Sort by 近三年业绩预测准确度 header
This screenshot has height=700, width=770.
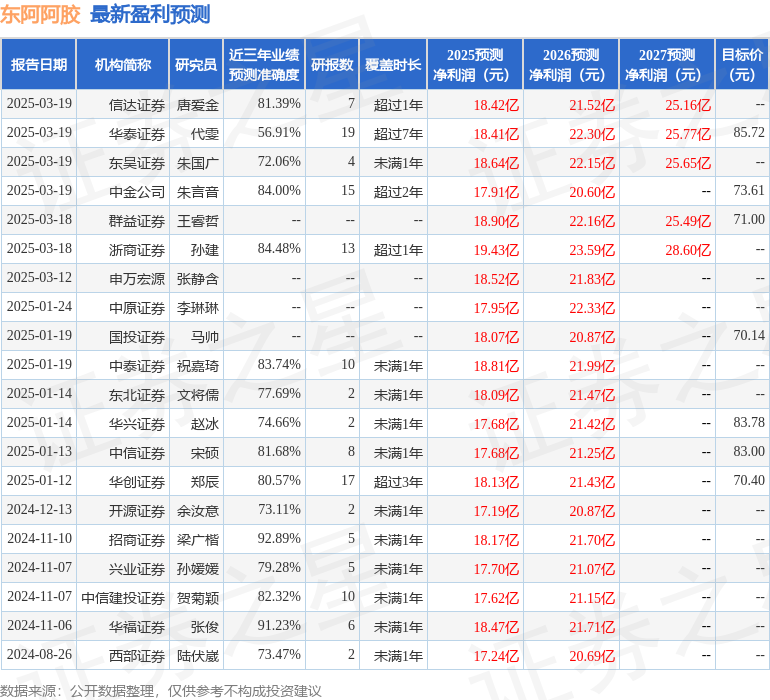264,65
